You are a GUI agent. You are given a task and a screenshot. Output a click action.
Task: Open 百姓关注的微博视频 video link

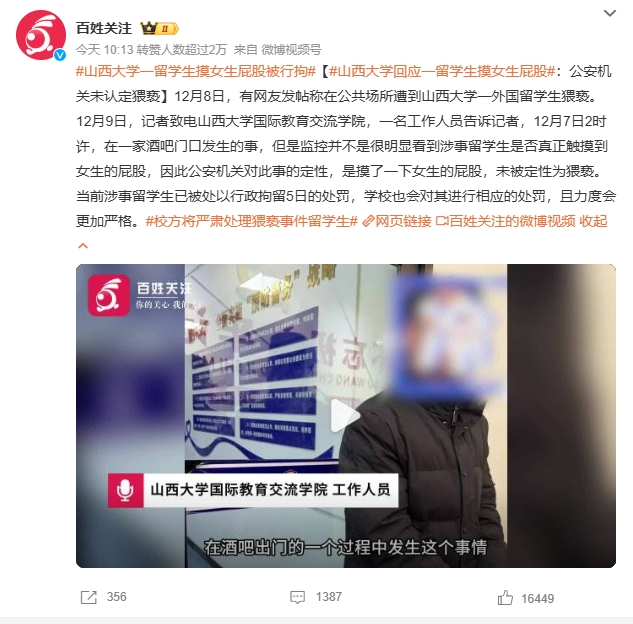[x=505, y=221]
